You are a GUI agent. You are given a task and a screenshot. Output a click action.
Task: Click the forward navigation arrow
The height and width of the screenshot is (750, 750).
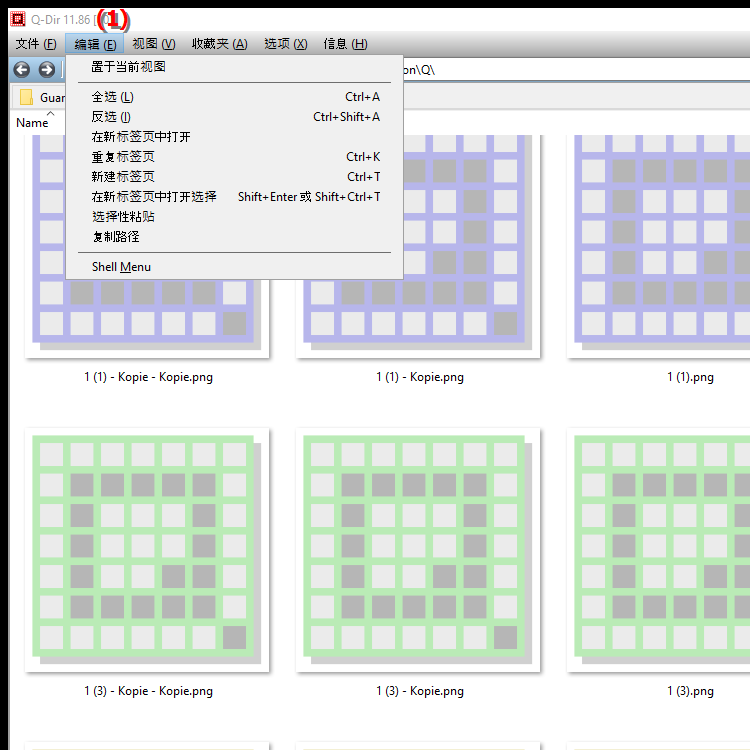pos(46,70)
